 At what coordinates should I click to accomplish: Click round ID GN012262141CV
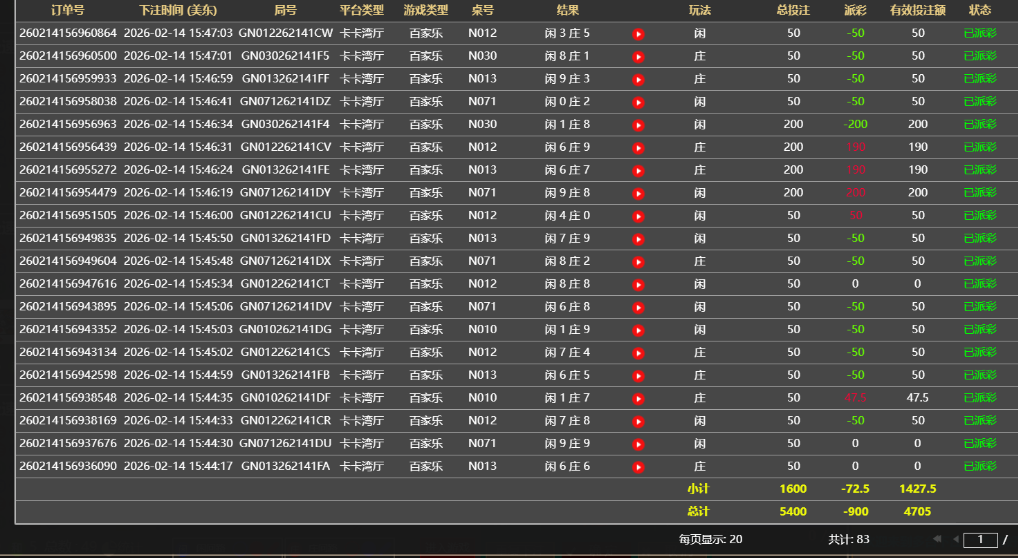pos(285,148)
